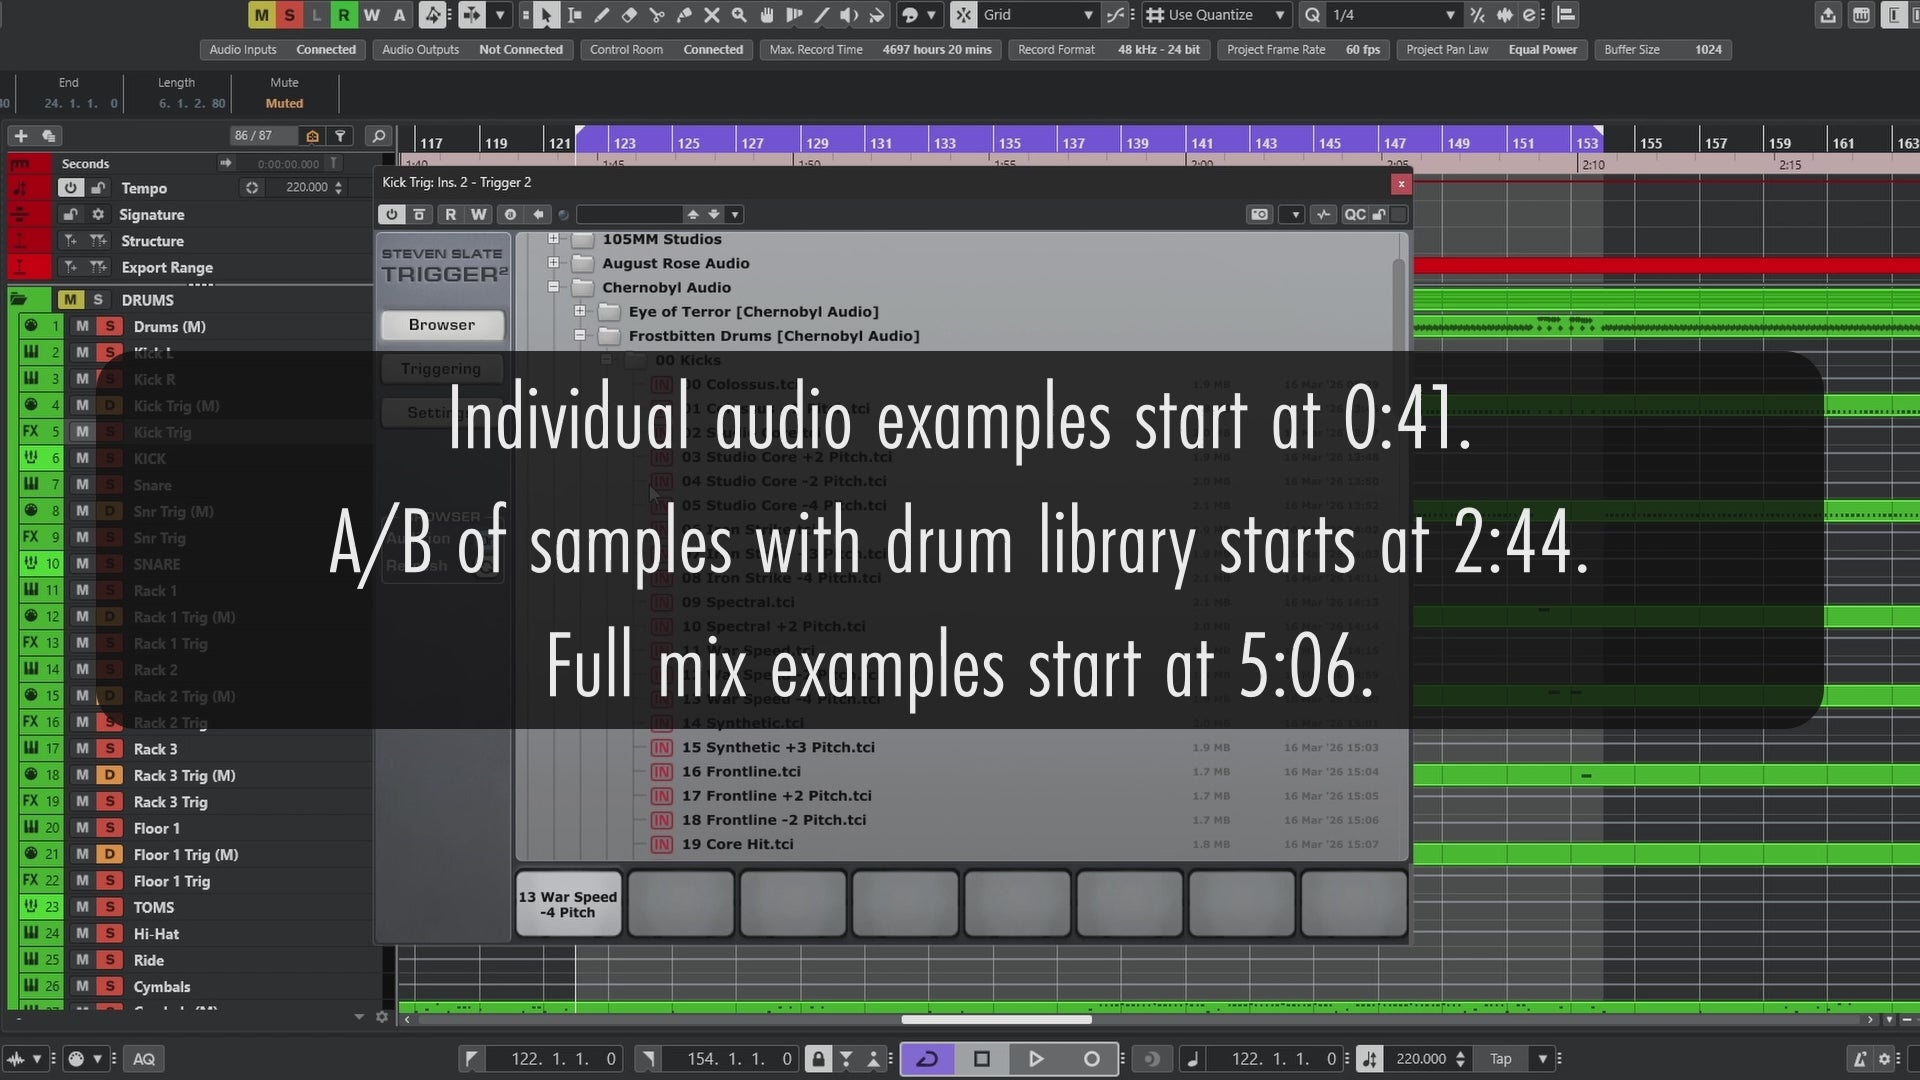Mute the Ride track

tap(83, 960)
